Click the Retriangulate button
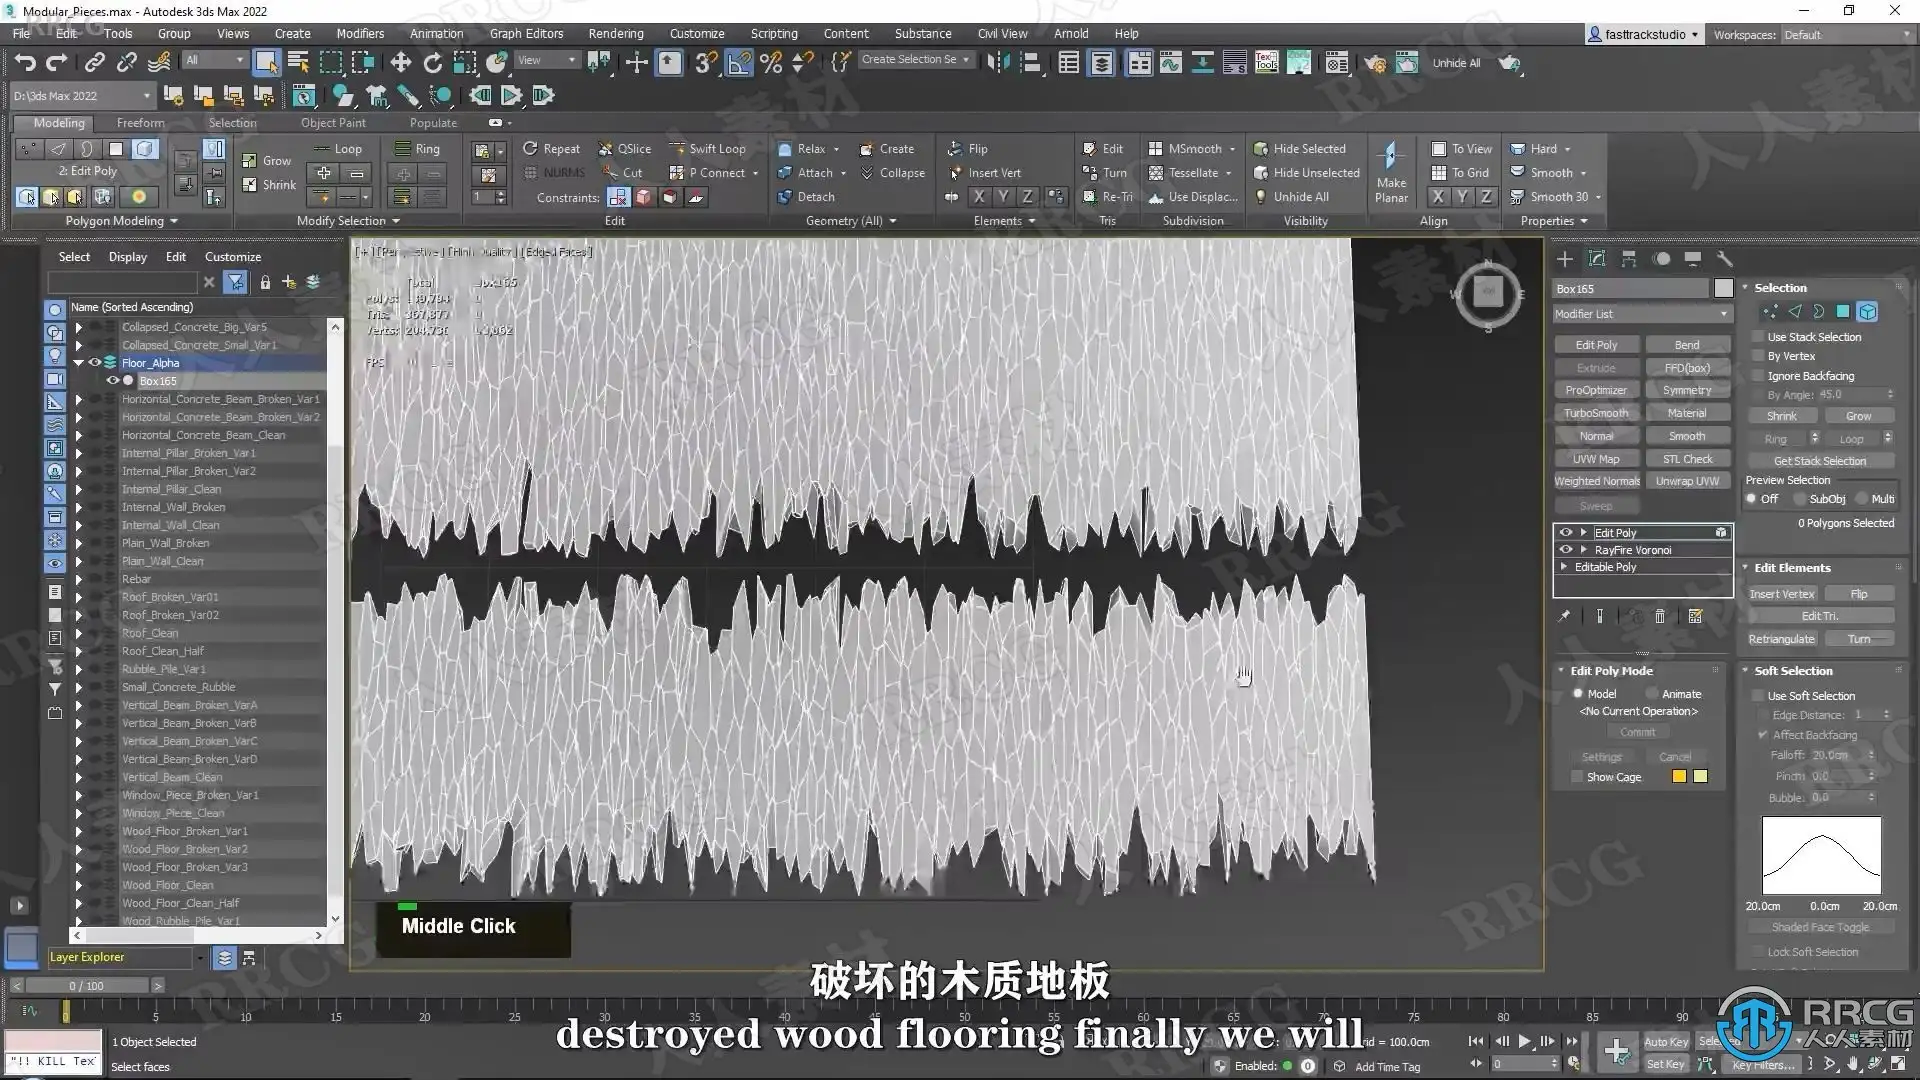 [1781, 639]
